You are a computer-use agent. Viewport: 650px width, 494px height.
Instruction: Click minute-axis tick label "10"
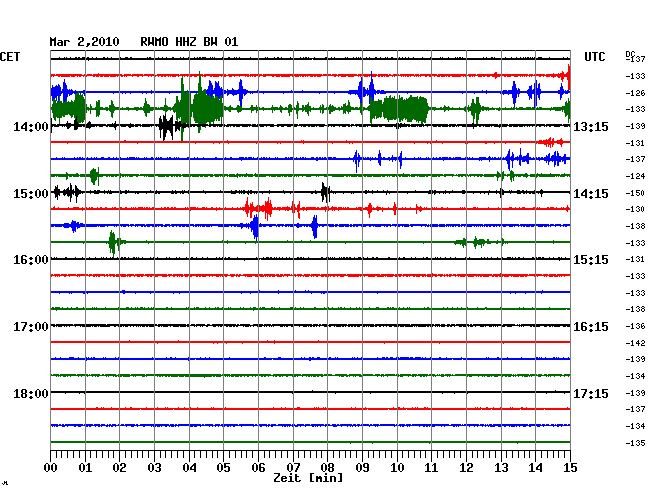(x=397, y=467)
